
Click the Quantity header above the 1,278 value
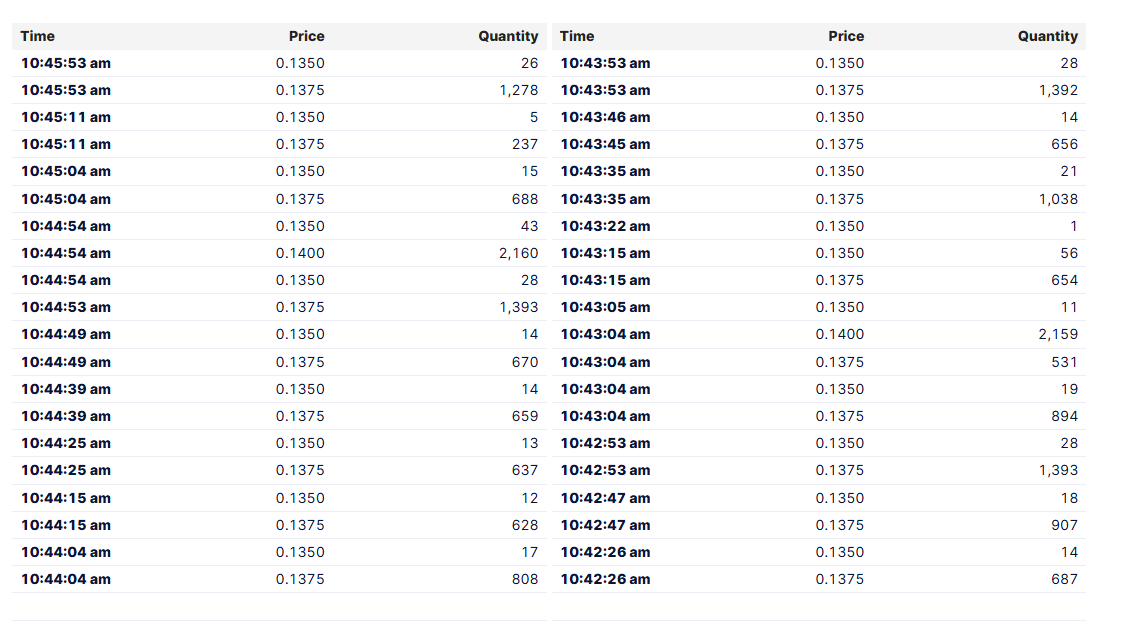pos(508,36)
